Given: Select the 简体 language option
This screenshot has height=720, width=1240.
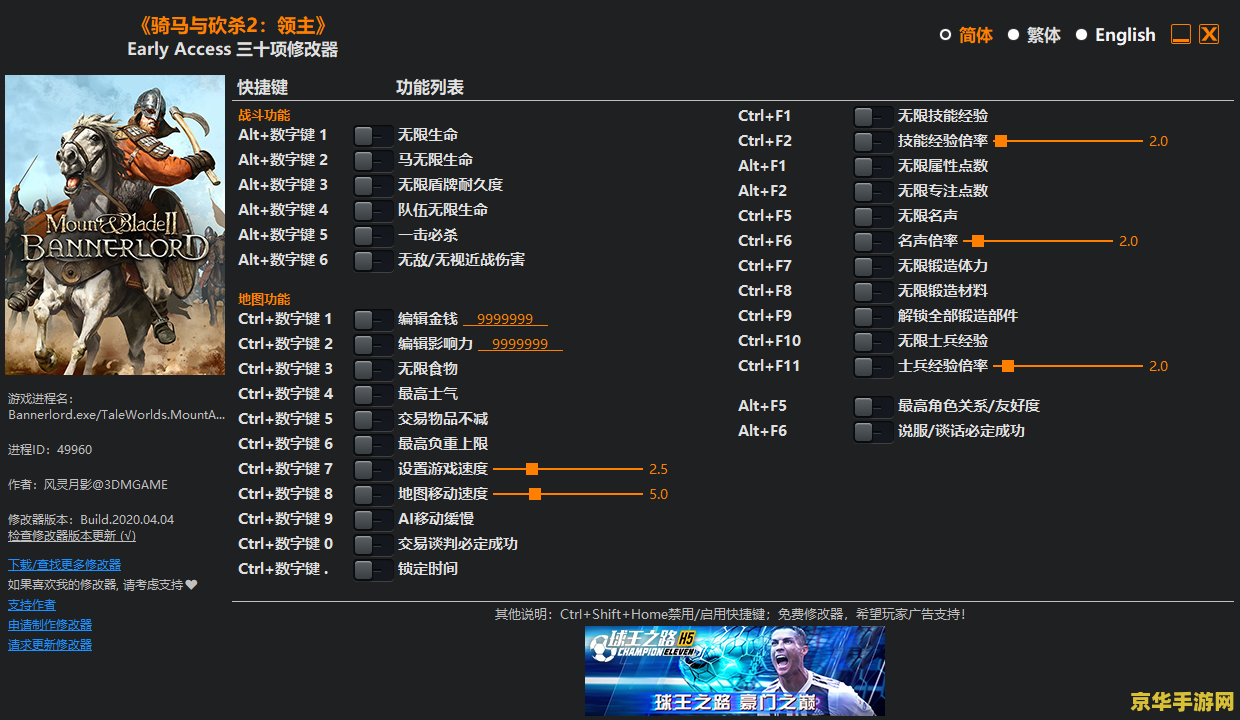Looking at the screenshot, I should (966, 35).
